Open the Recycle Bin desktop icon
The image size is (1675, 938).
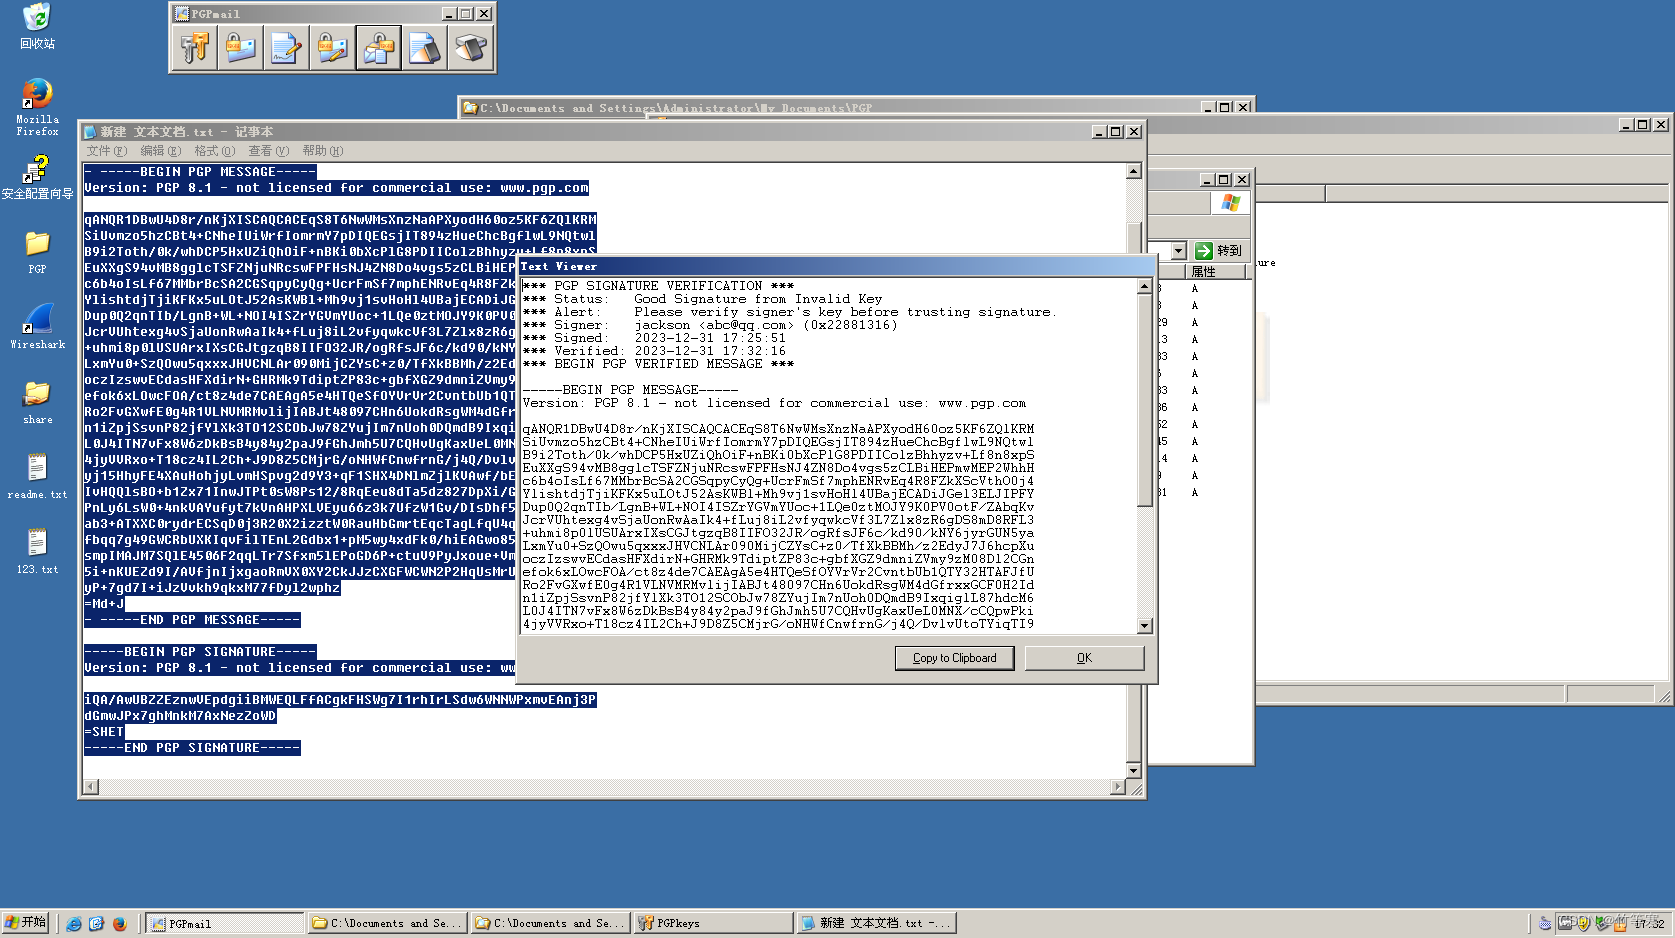pos(37,26)
